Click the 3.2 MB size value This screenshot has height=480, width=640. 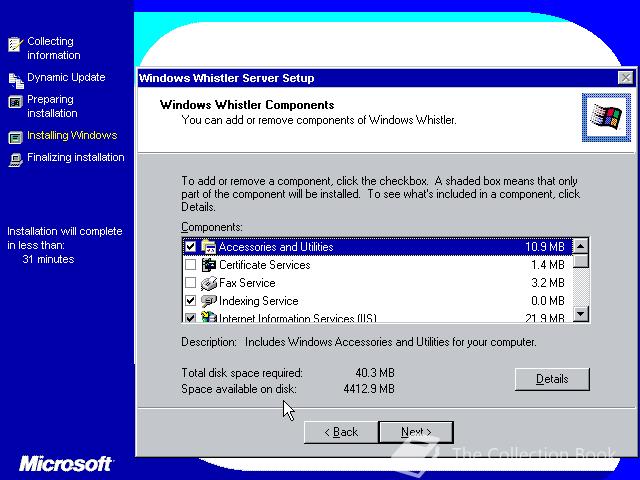tap(548, 283)
